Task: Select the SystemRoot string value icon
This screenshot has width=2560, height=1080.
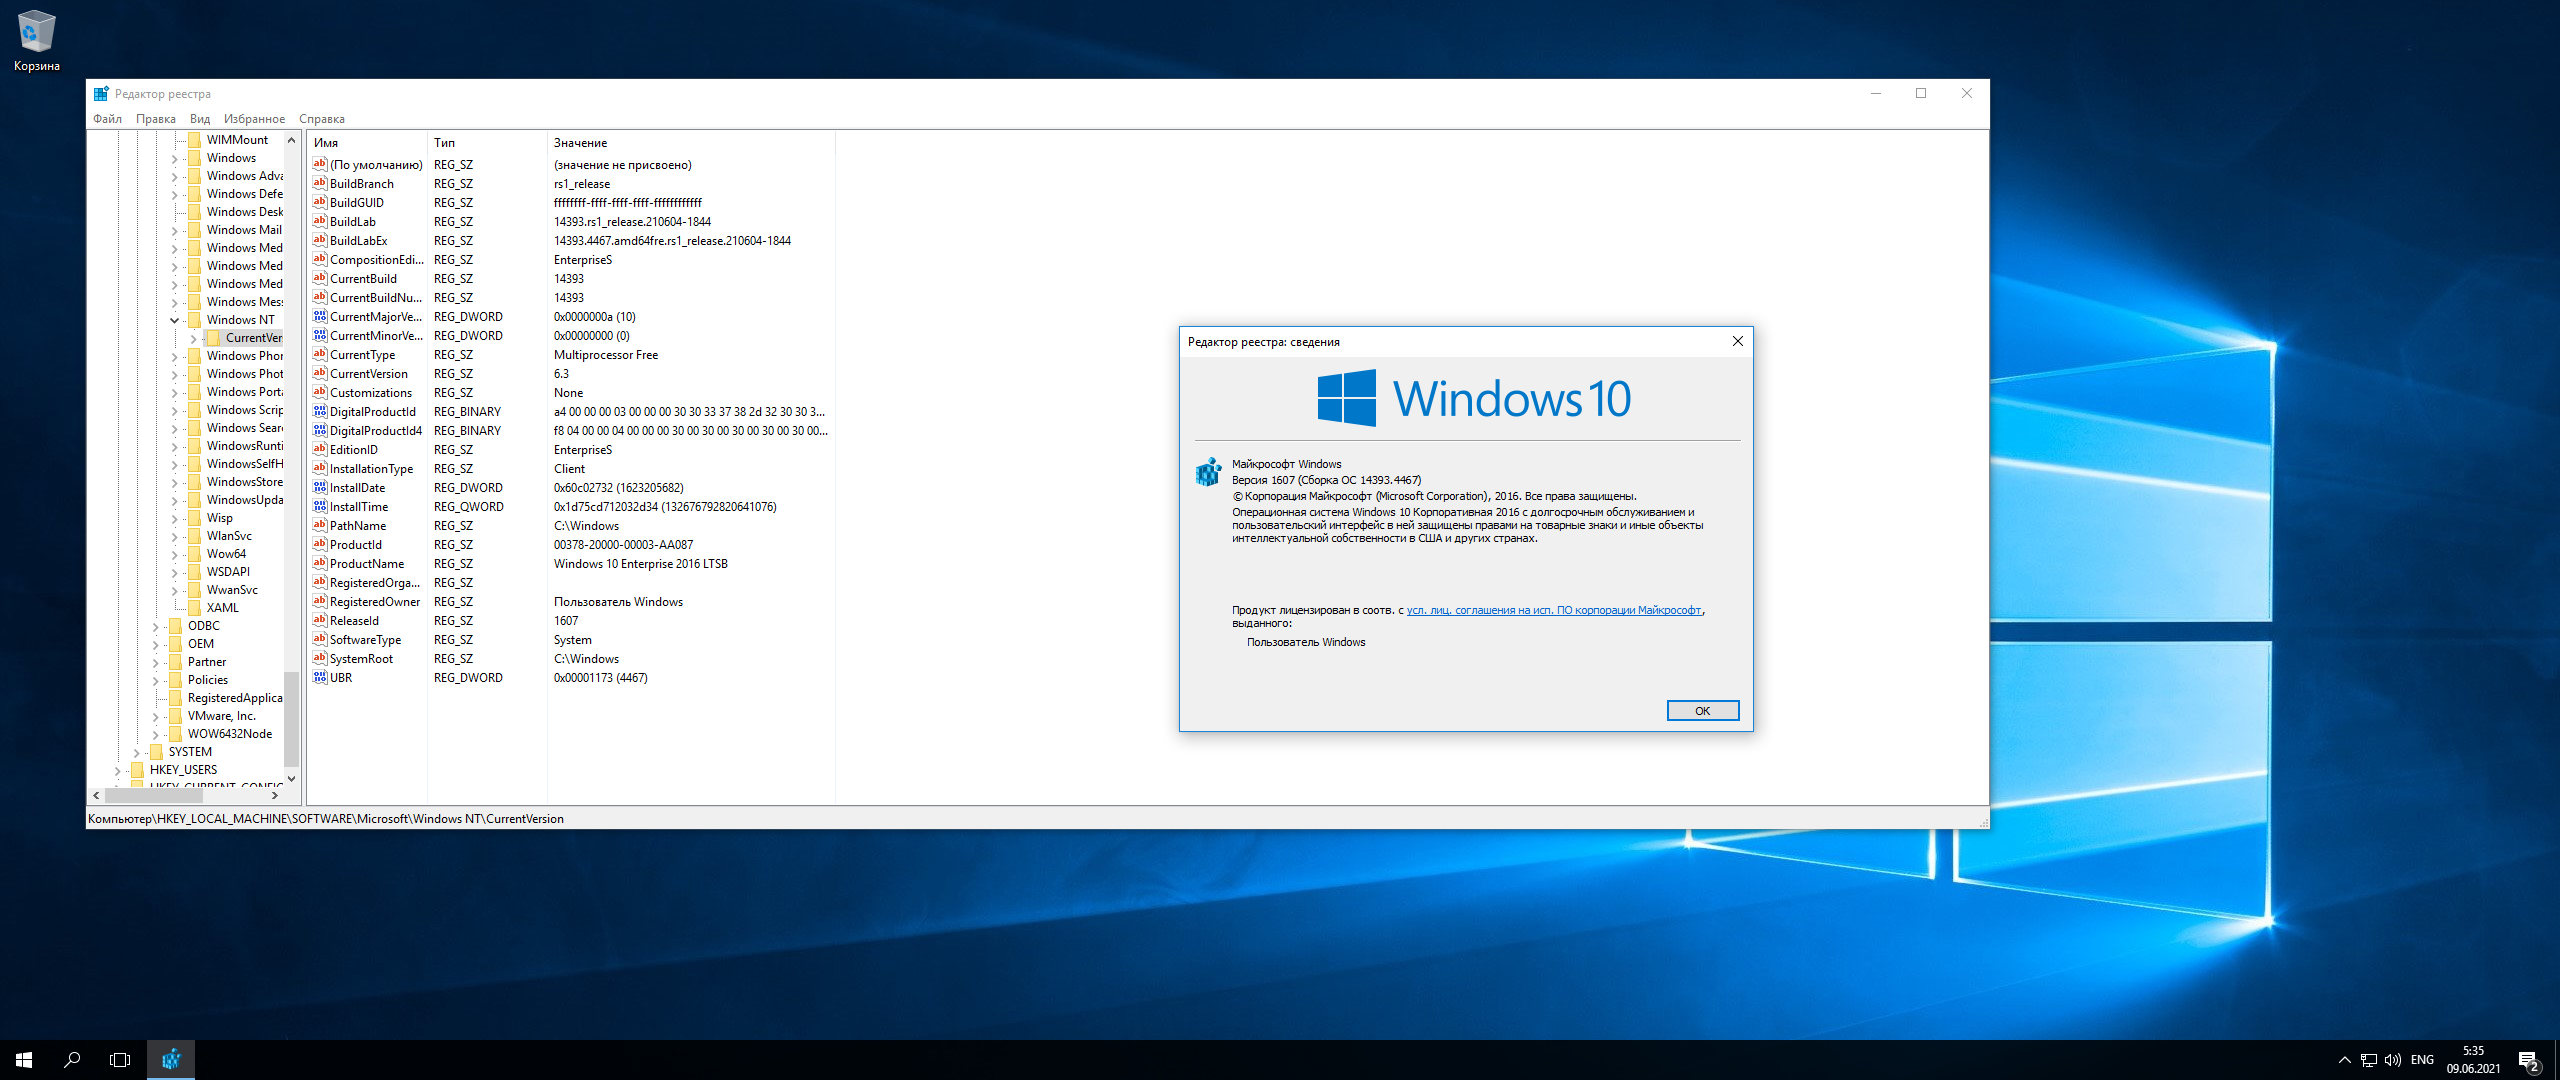Action: click(320, 658)
